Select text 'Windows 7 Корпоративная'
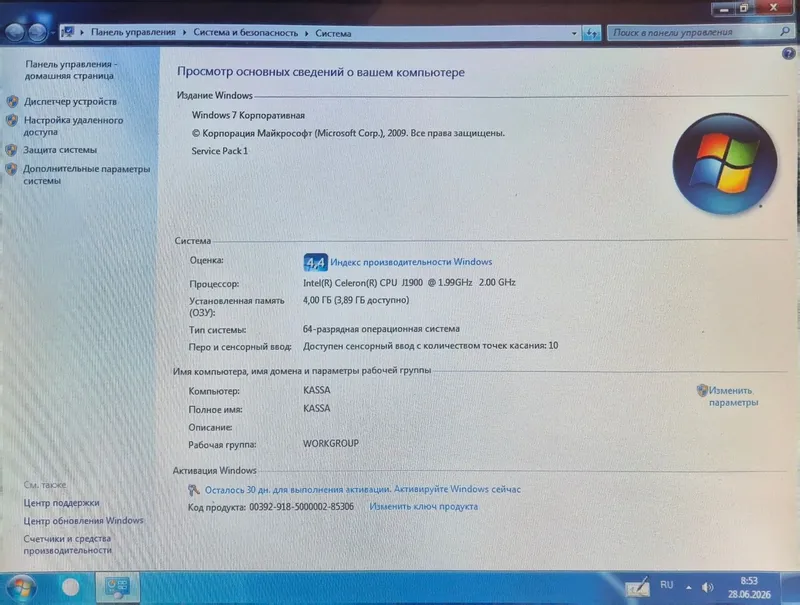The height and width of the screenshot is (605, 800). 248,115
